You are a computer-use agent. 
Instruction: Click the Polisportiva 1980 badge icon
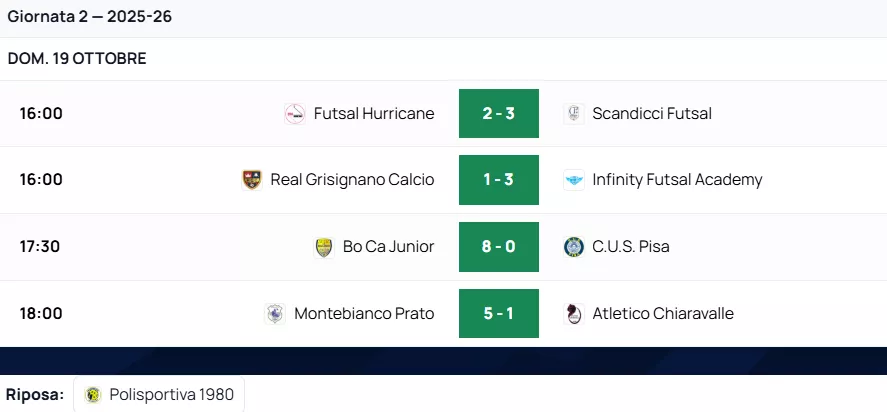tap(93, 395)
